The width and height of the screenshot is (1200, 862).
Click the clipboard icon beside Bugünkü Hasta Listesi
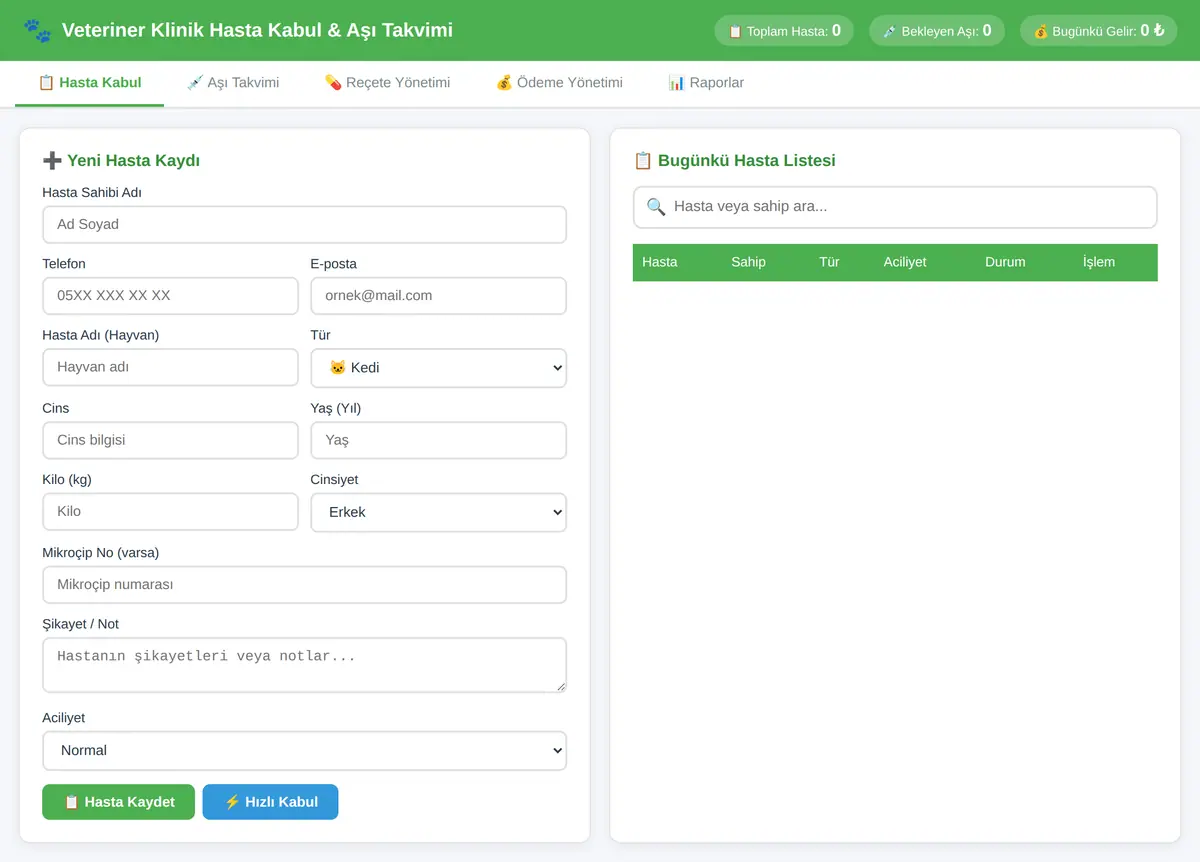643,160
